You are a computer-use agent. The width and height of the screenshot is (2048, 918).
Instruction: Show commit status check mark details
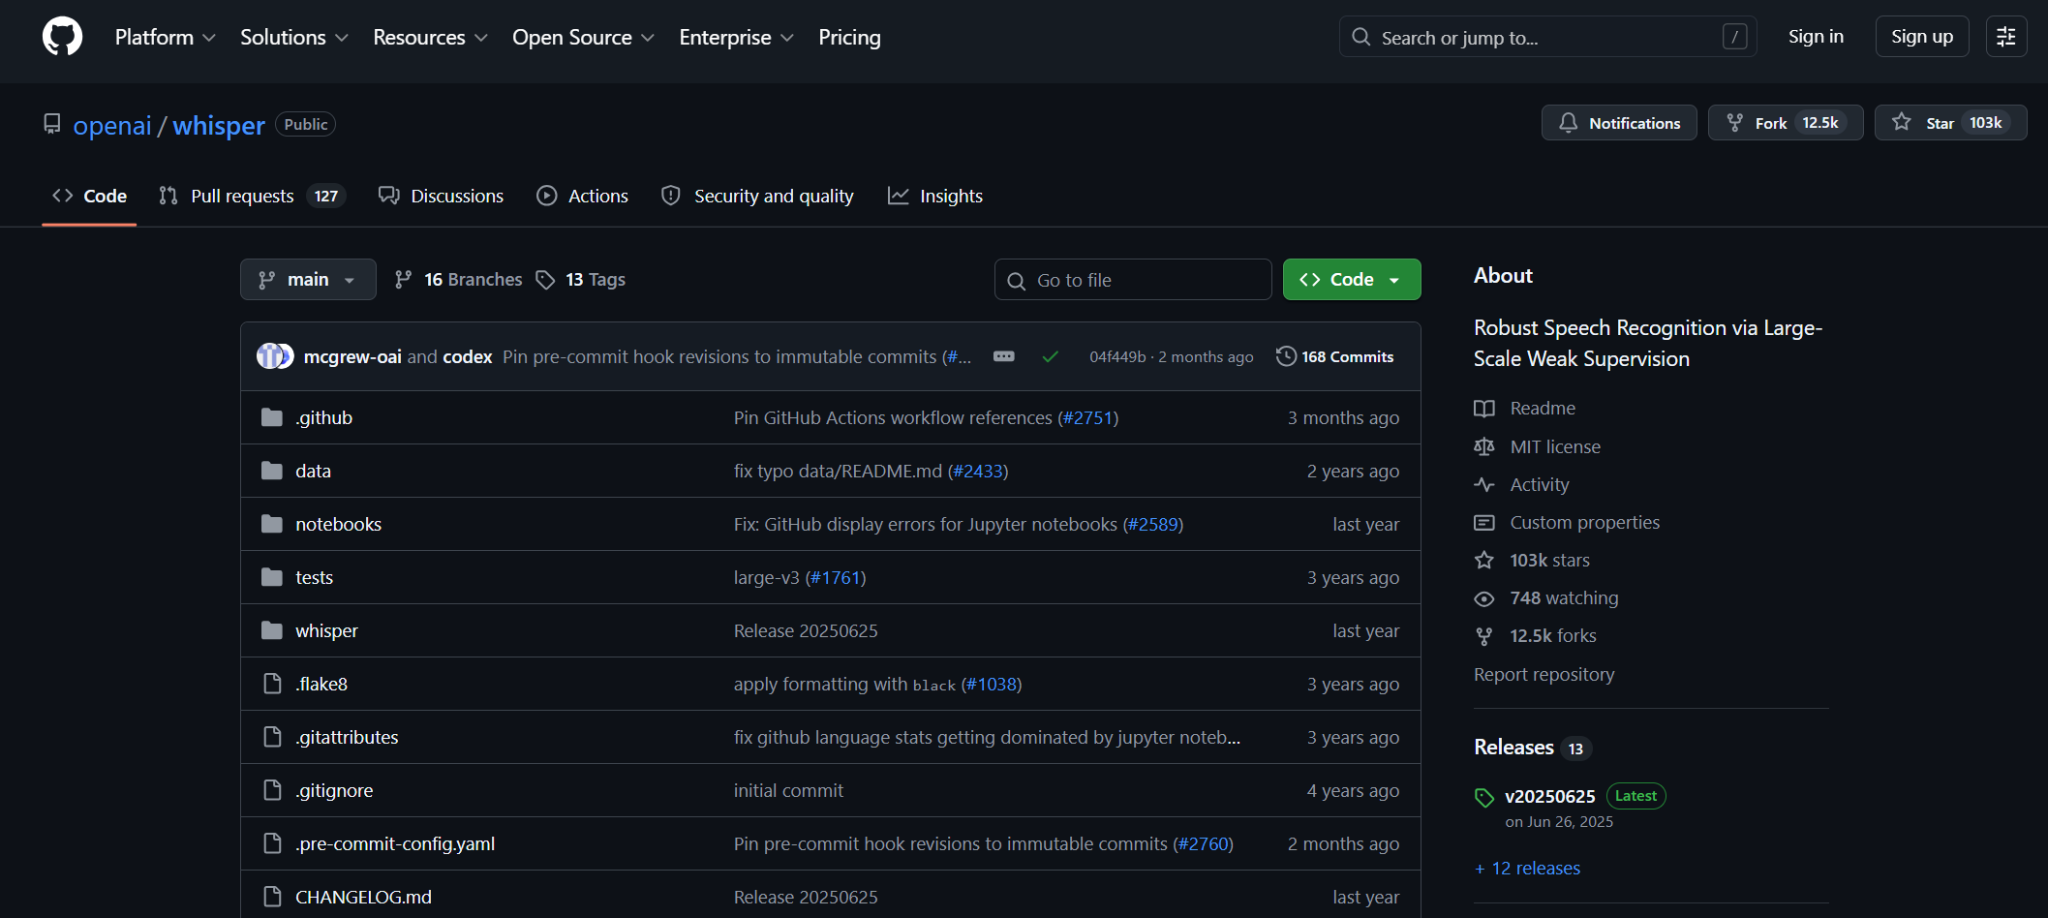(1050, 357)
